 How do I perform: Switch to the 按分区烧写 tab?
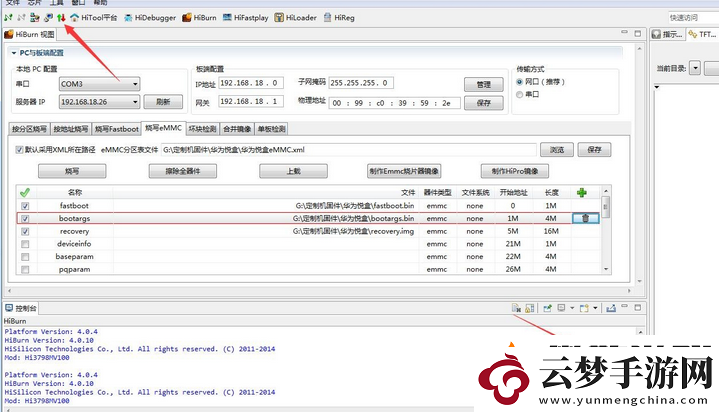coord(29,129)
